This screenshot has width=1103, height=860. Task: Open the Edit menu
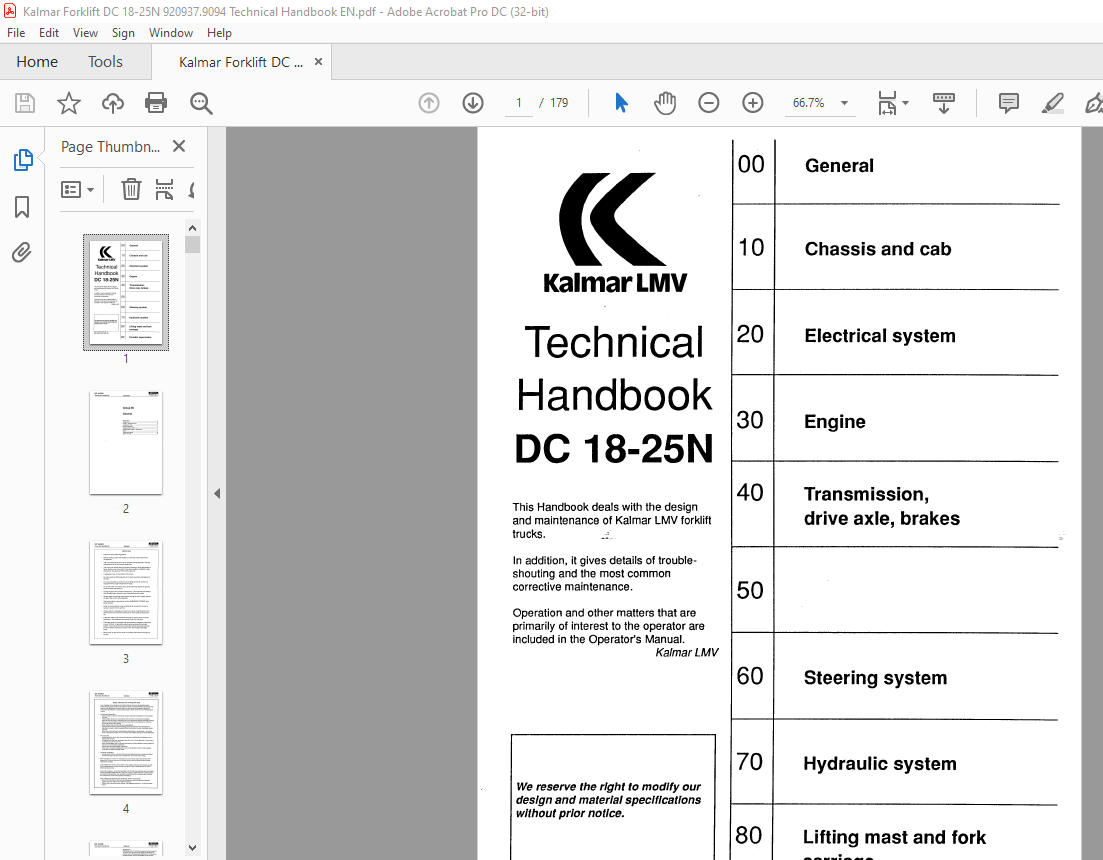[49, 33]
